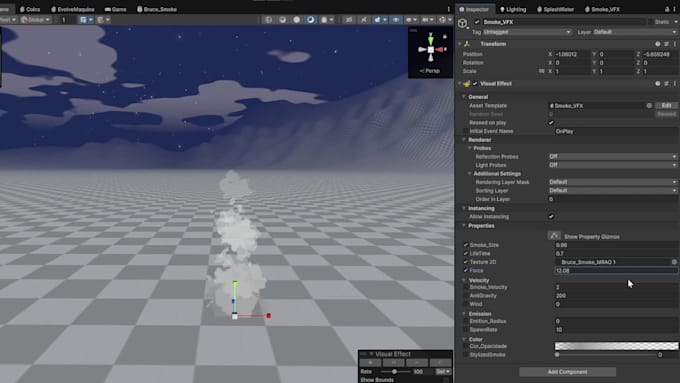Click the Edit button for Asset Template
This screenshot has width=680, height=383.
(x=666, y=105)
